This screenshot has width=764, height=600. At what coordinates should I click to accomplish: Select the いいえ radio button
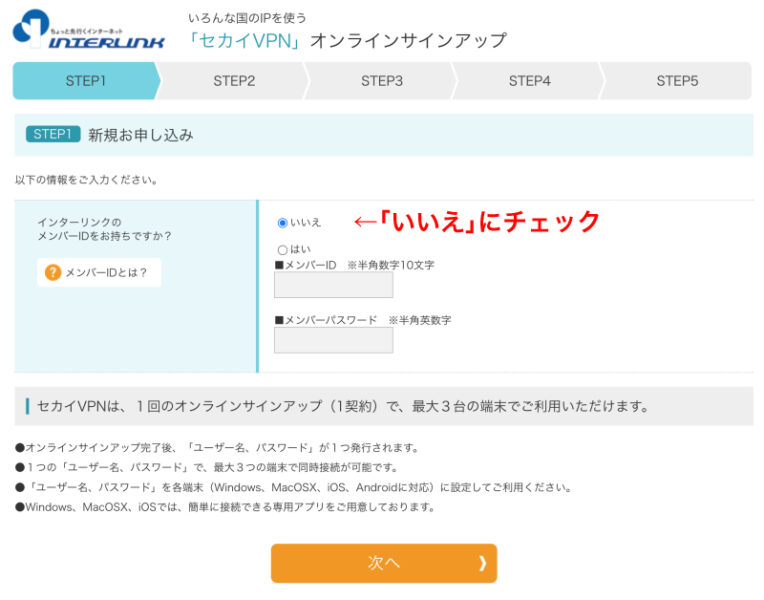pos(282,222)
